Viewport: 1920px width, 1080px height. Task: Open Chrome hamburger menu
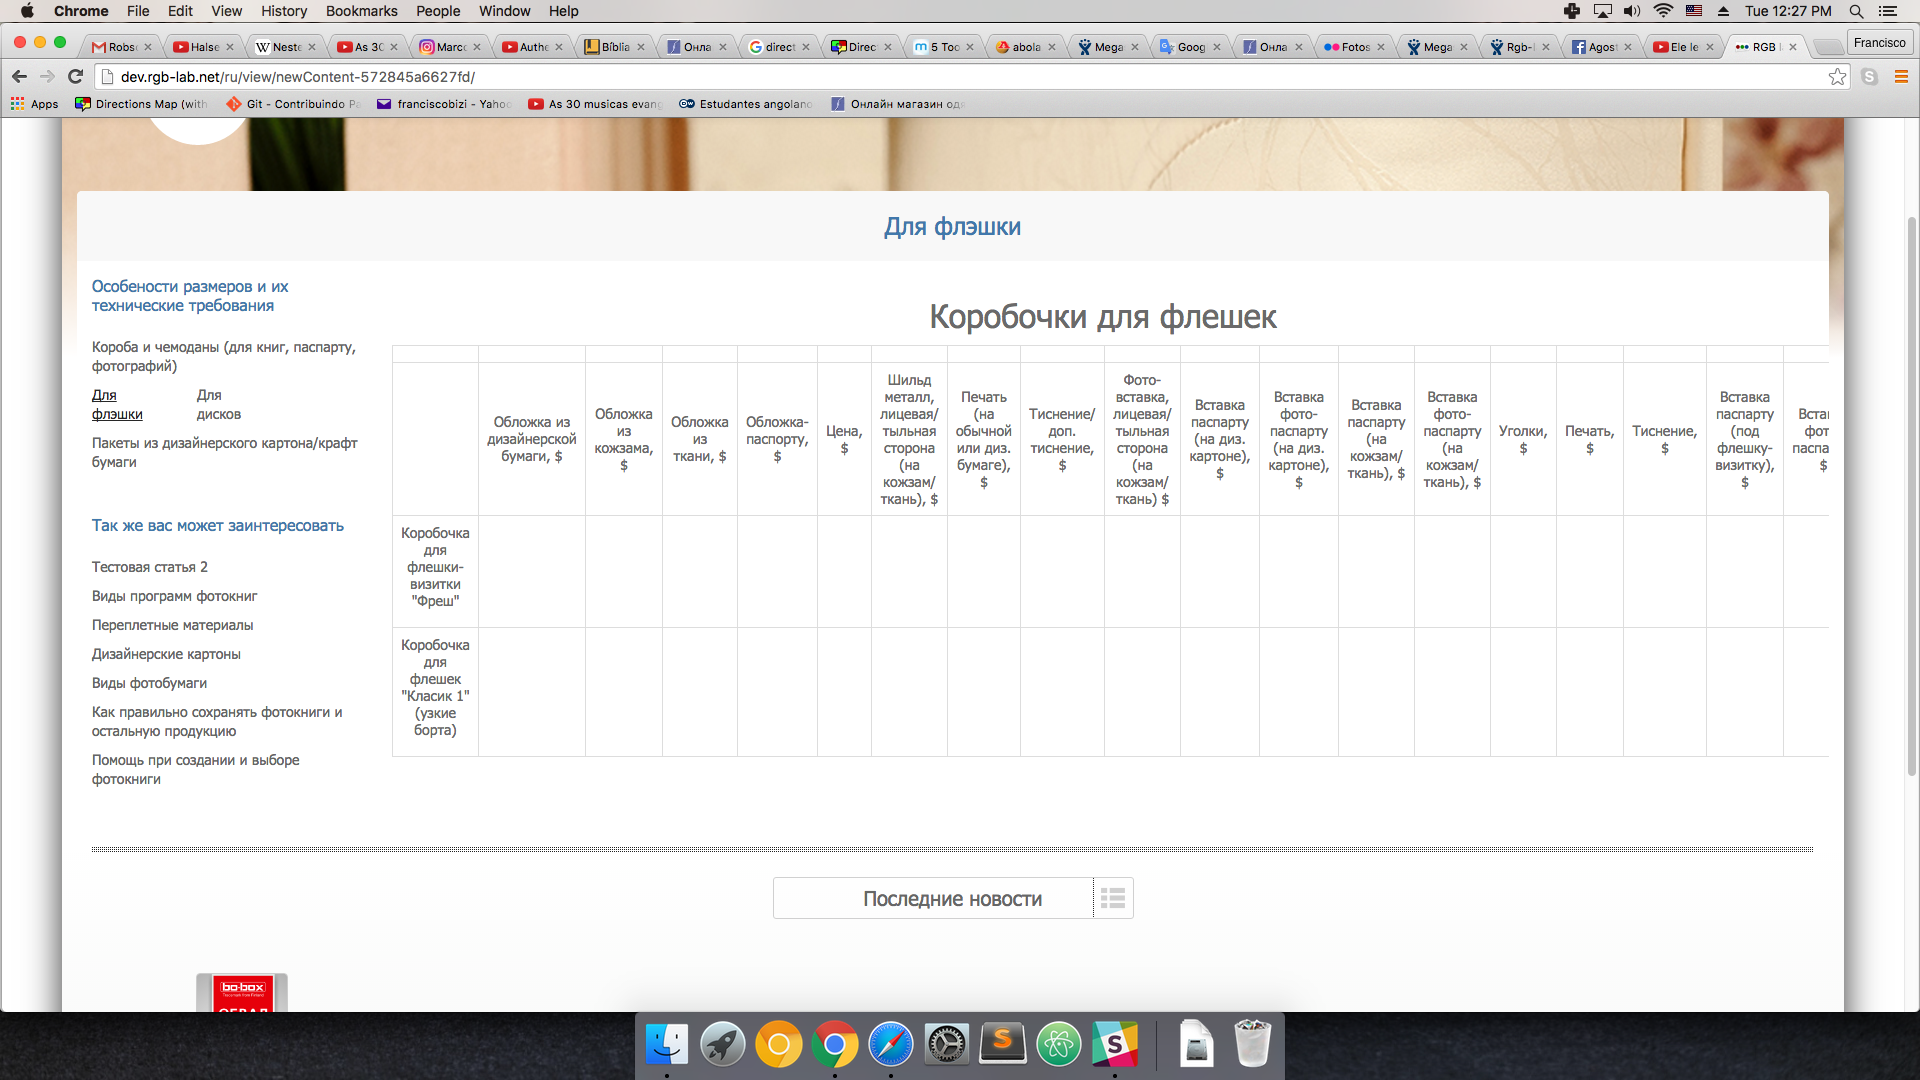1901,77
